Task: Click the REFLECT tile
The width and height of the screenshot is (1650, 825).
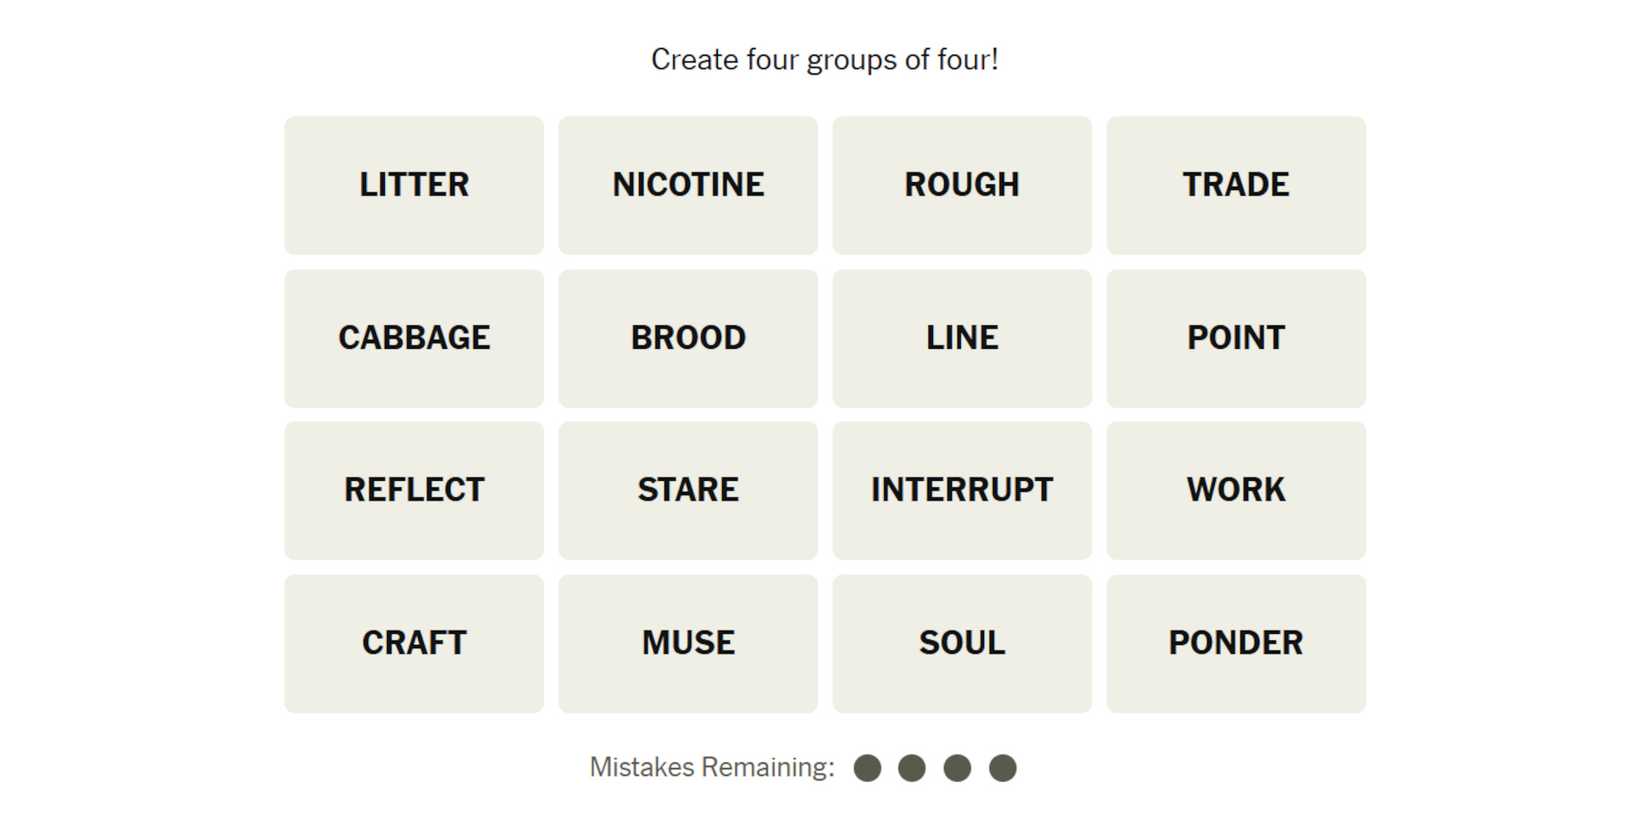Action: tap(414, 490)
